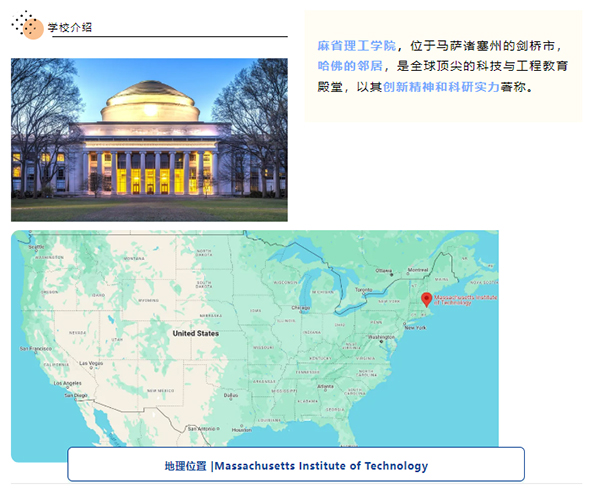Click Toronto on the map

coord(364,290)
